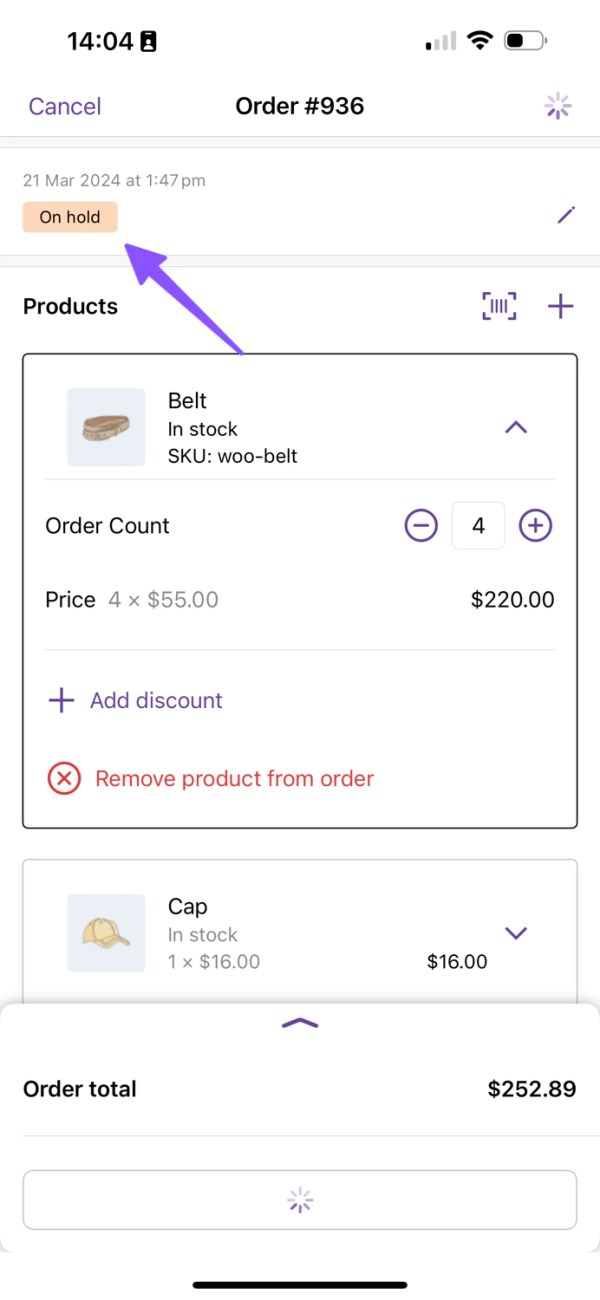Tap the On hold status badge

pos(70,217)
